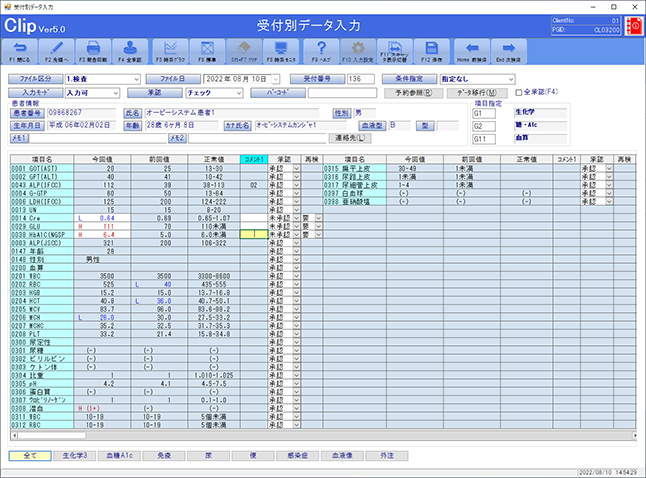Open the file date picker dropdown
646x478 pixels.
coord(276,79)
